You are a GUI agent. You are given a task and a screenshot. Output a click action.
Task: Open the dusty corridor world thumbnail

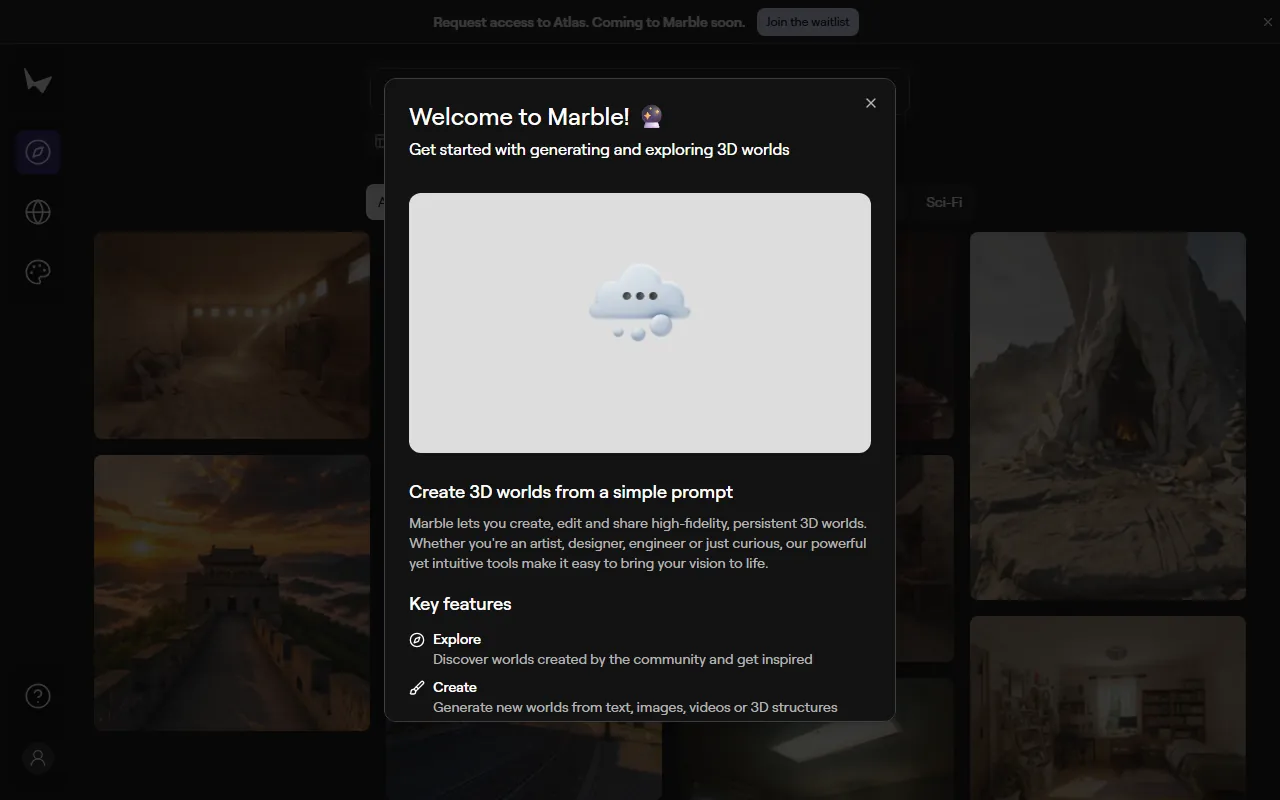[232, 335]
